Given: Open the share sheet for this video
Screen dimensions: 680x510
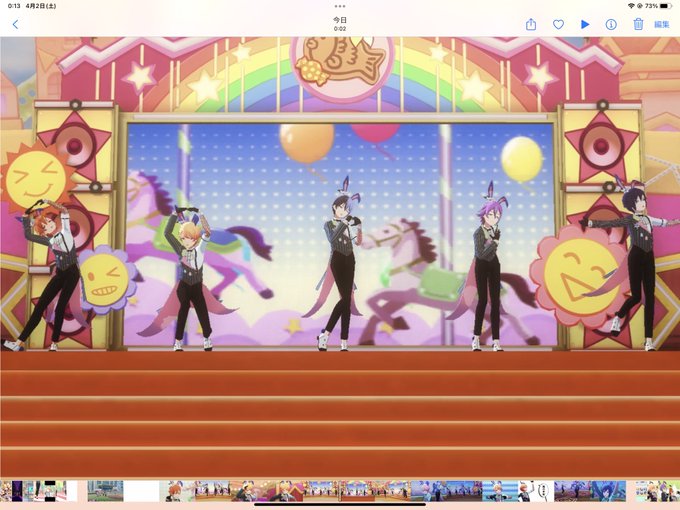Looking at the screenshot, I should tap(531, 24).
